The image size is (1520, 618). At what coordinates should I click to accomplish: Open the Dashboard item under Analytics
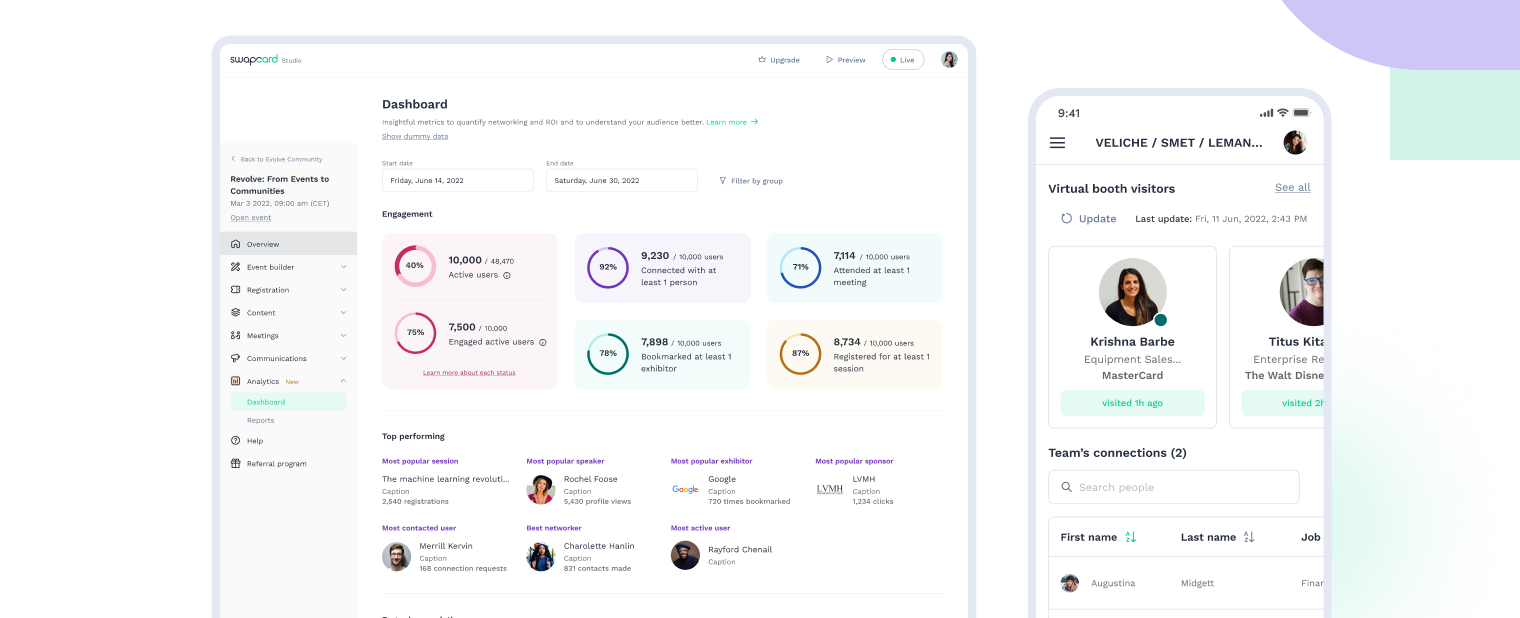(x=288, y=402)
